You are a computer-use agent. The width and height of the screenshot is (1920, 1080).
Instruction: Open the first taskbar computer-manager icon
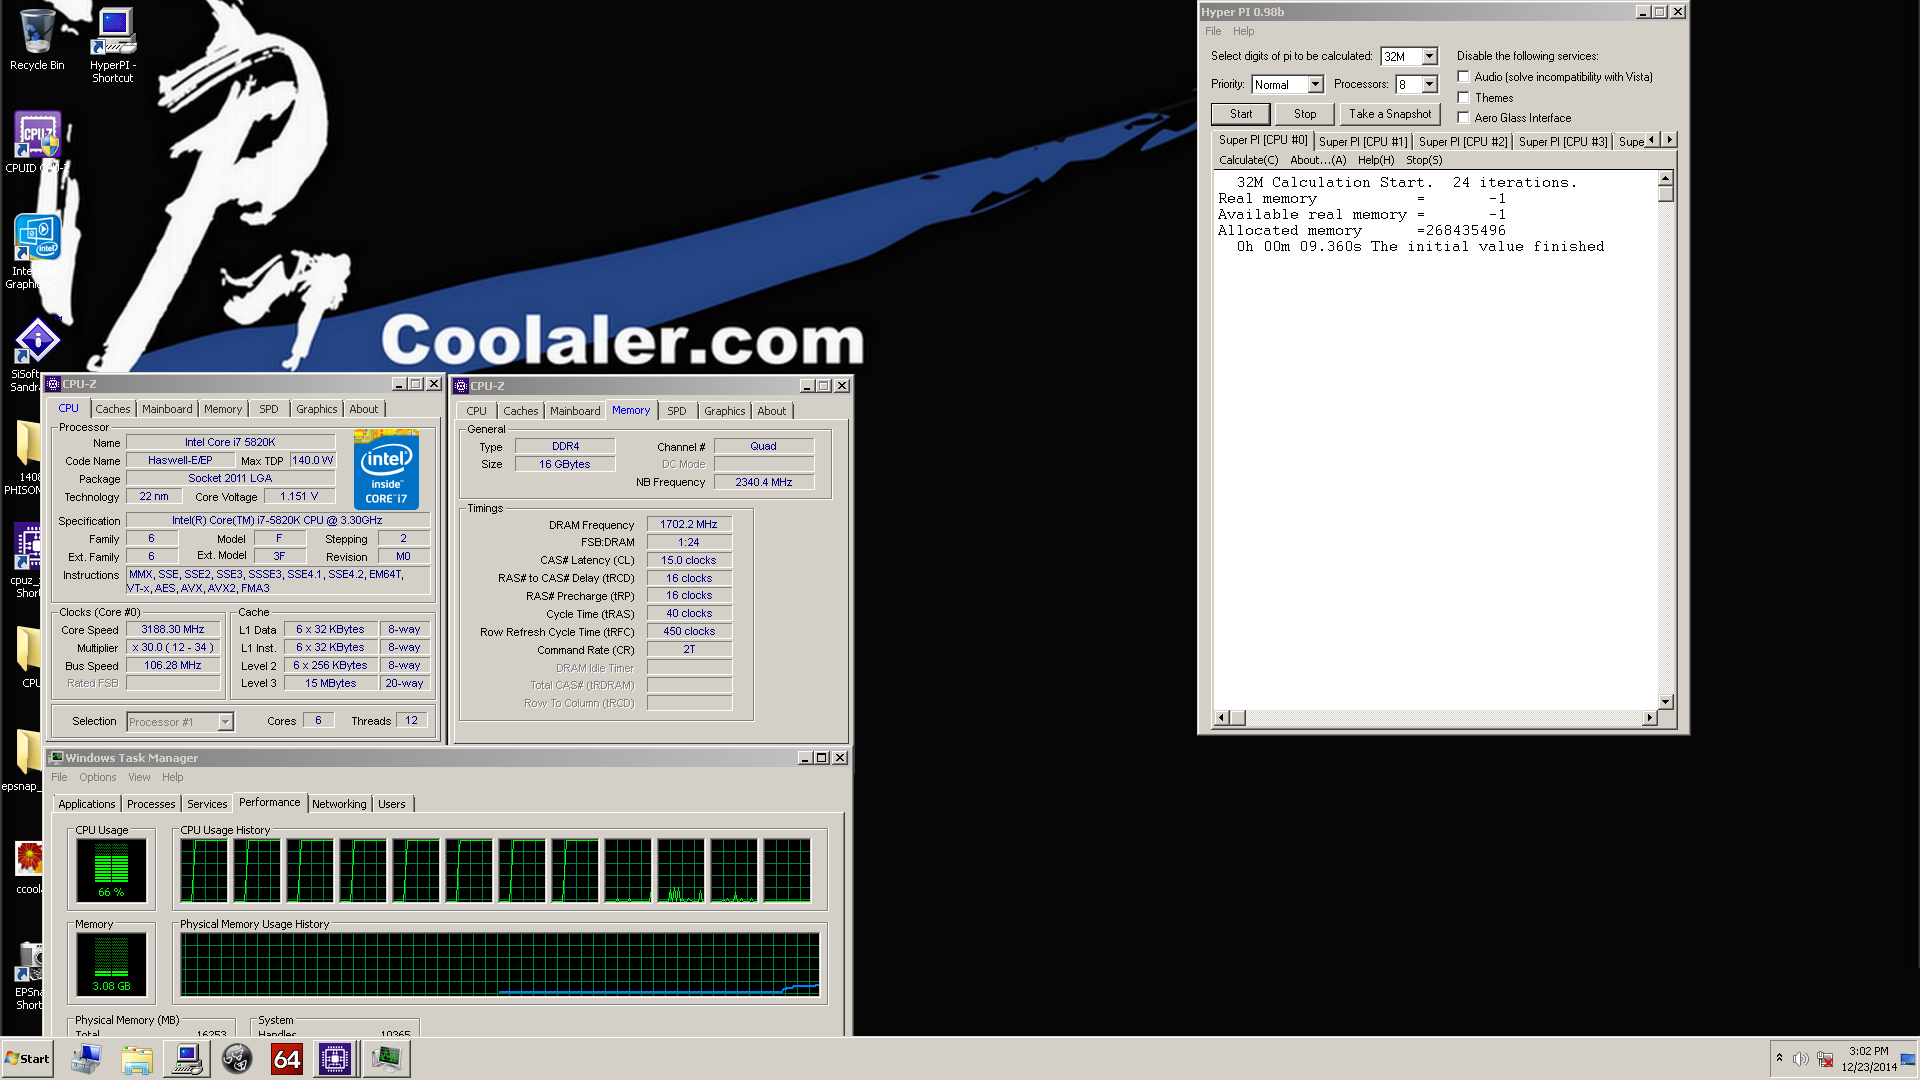click(86, 1059)
